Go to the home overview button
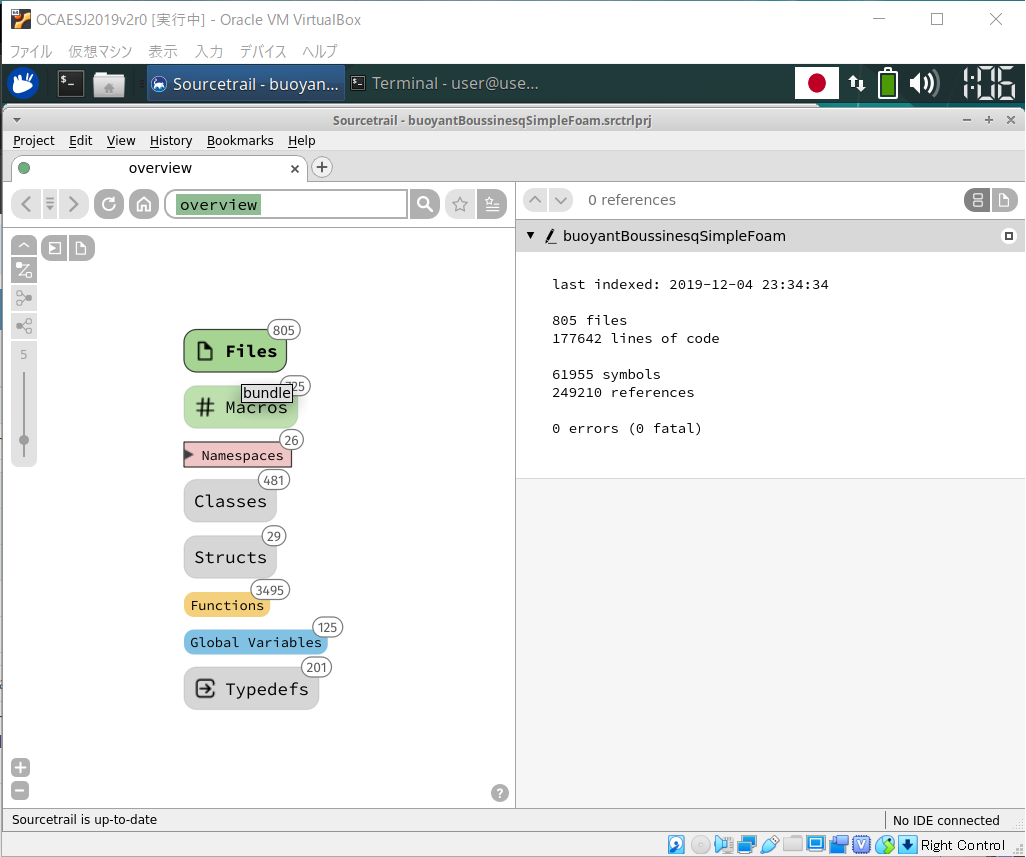This screenshot has width=1026, height=857. (x=144, y=205)
